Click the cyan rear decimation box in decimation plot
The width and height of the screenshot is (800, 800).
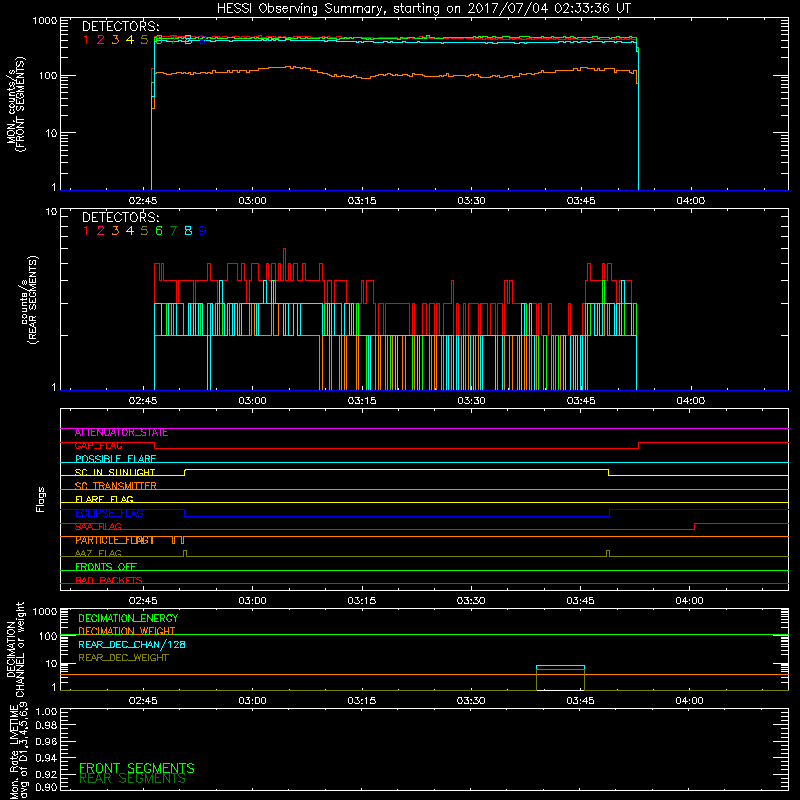click(x=560, y=678)
